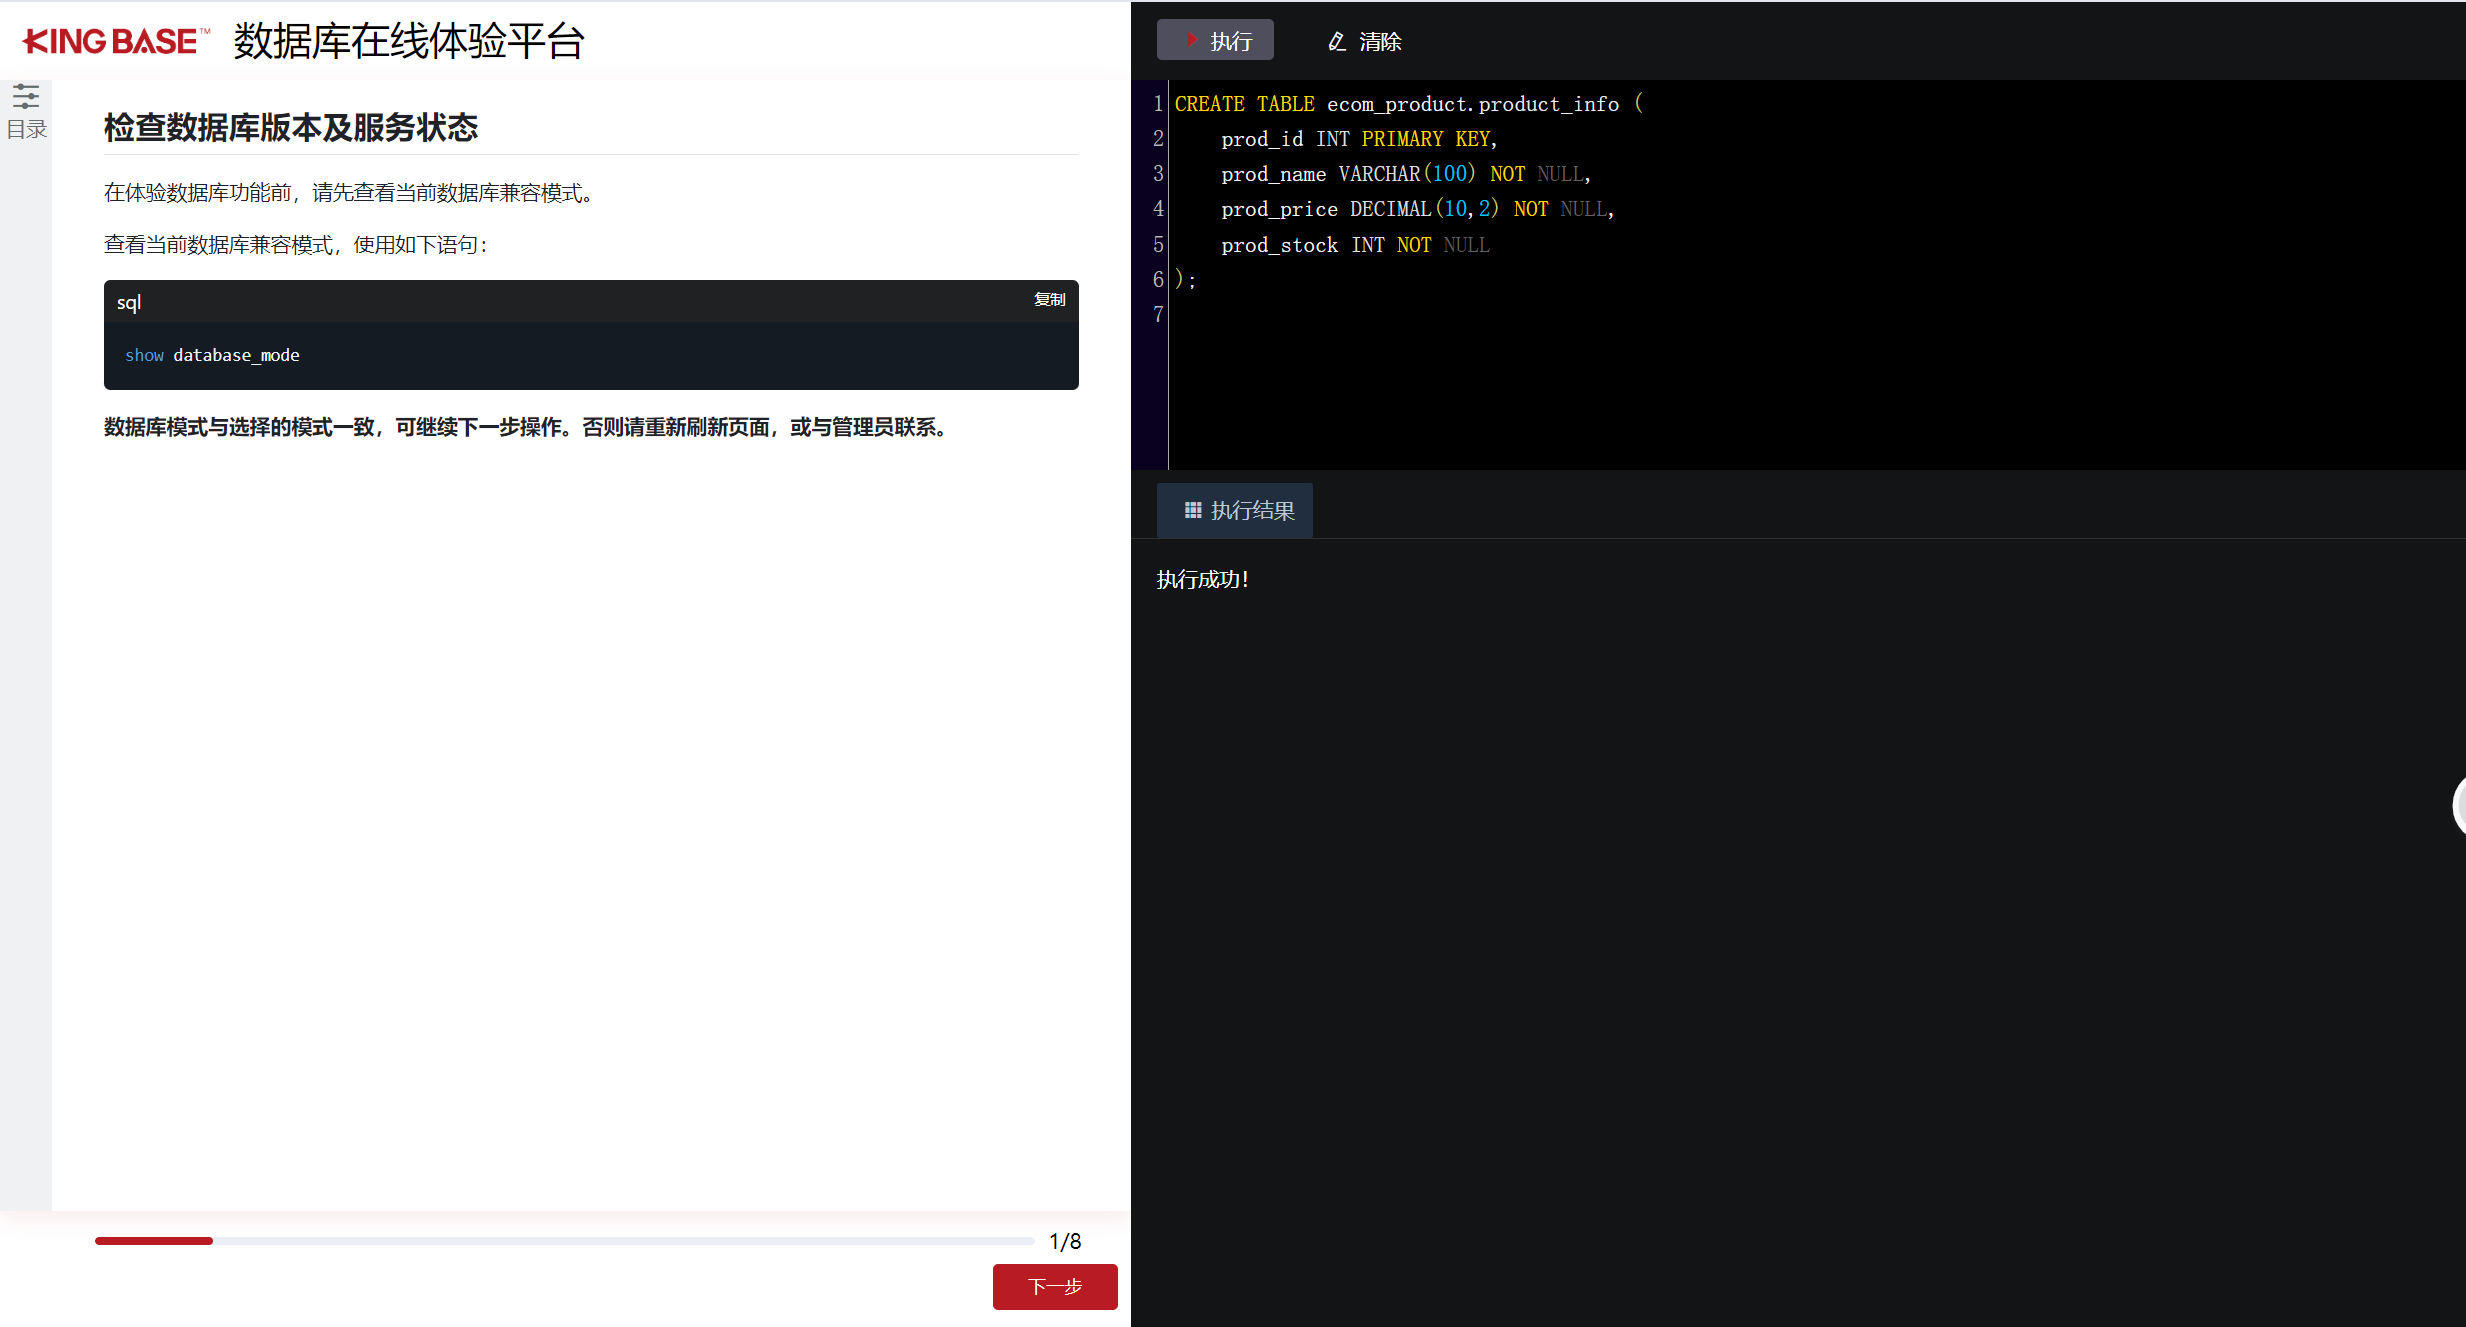The height and width of the screenshot is (1327, 2466).
Task: Click the prod_stock line in editor
Action: click(x=1279, y=245)
